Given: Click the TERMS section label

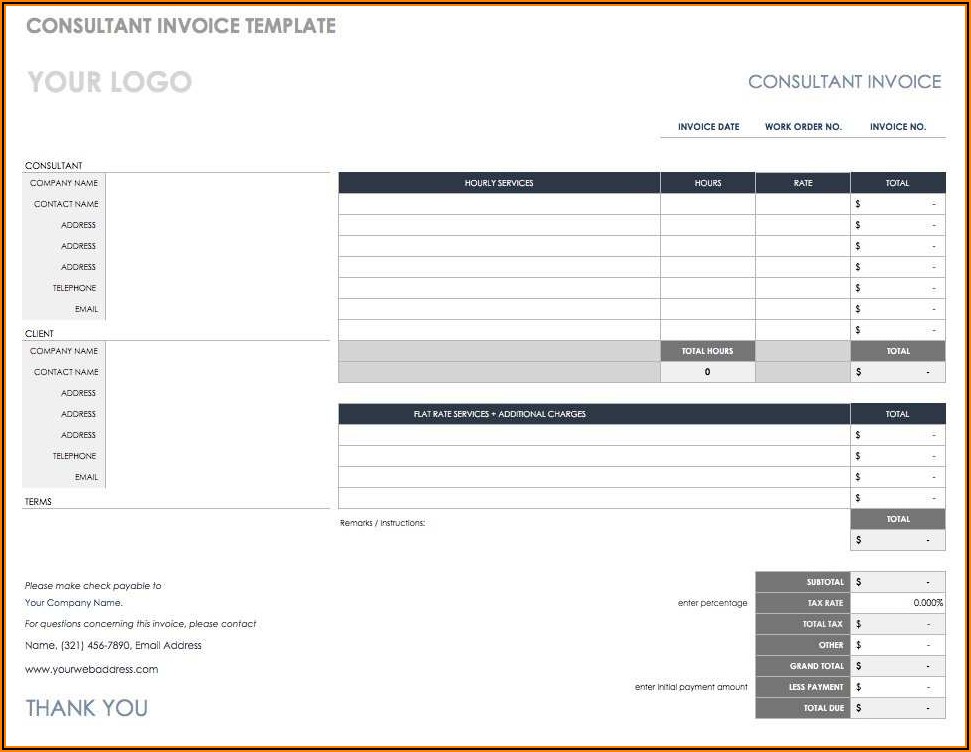Looking at the screenshot, I should (38, 502).
